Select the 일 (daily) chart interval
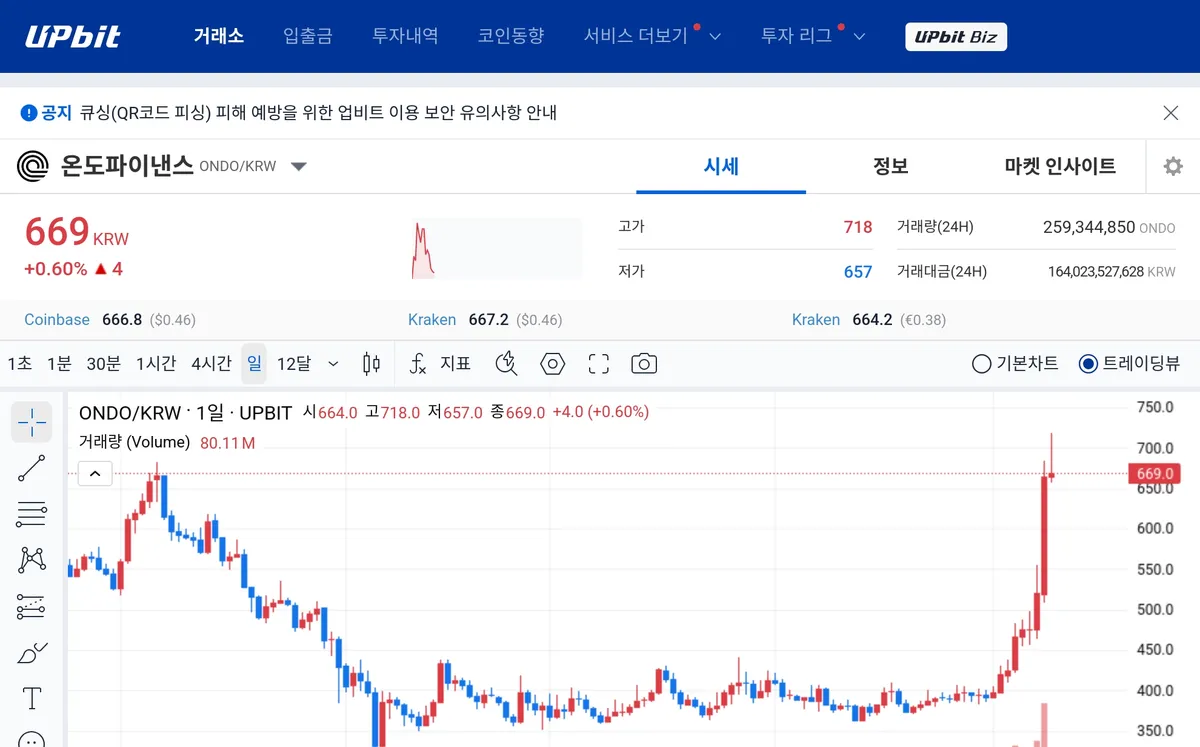The height and width of the screenshot is (747, 1200). [254, 363]
